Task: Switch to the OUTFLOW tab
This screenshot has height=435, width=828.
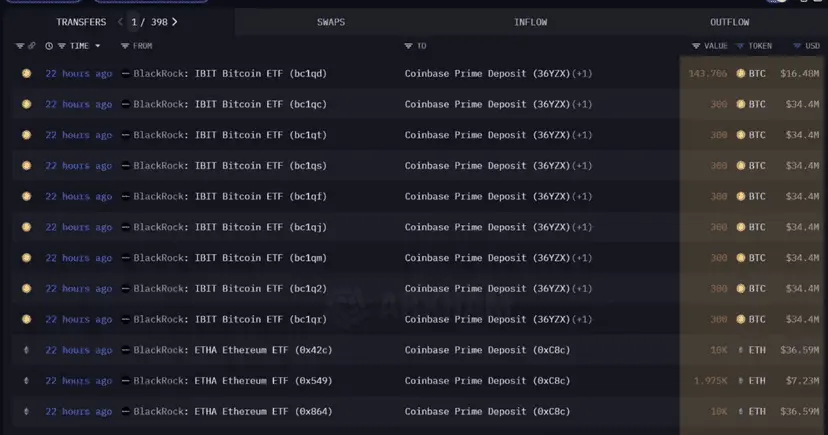Action: click(730, 22)
